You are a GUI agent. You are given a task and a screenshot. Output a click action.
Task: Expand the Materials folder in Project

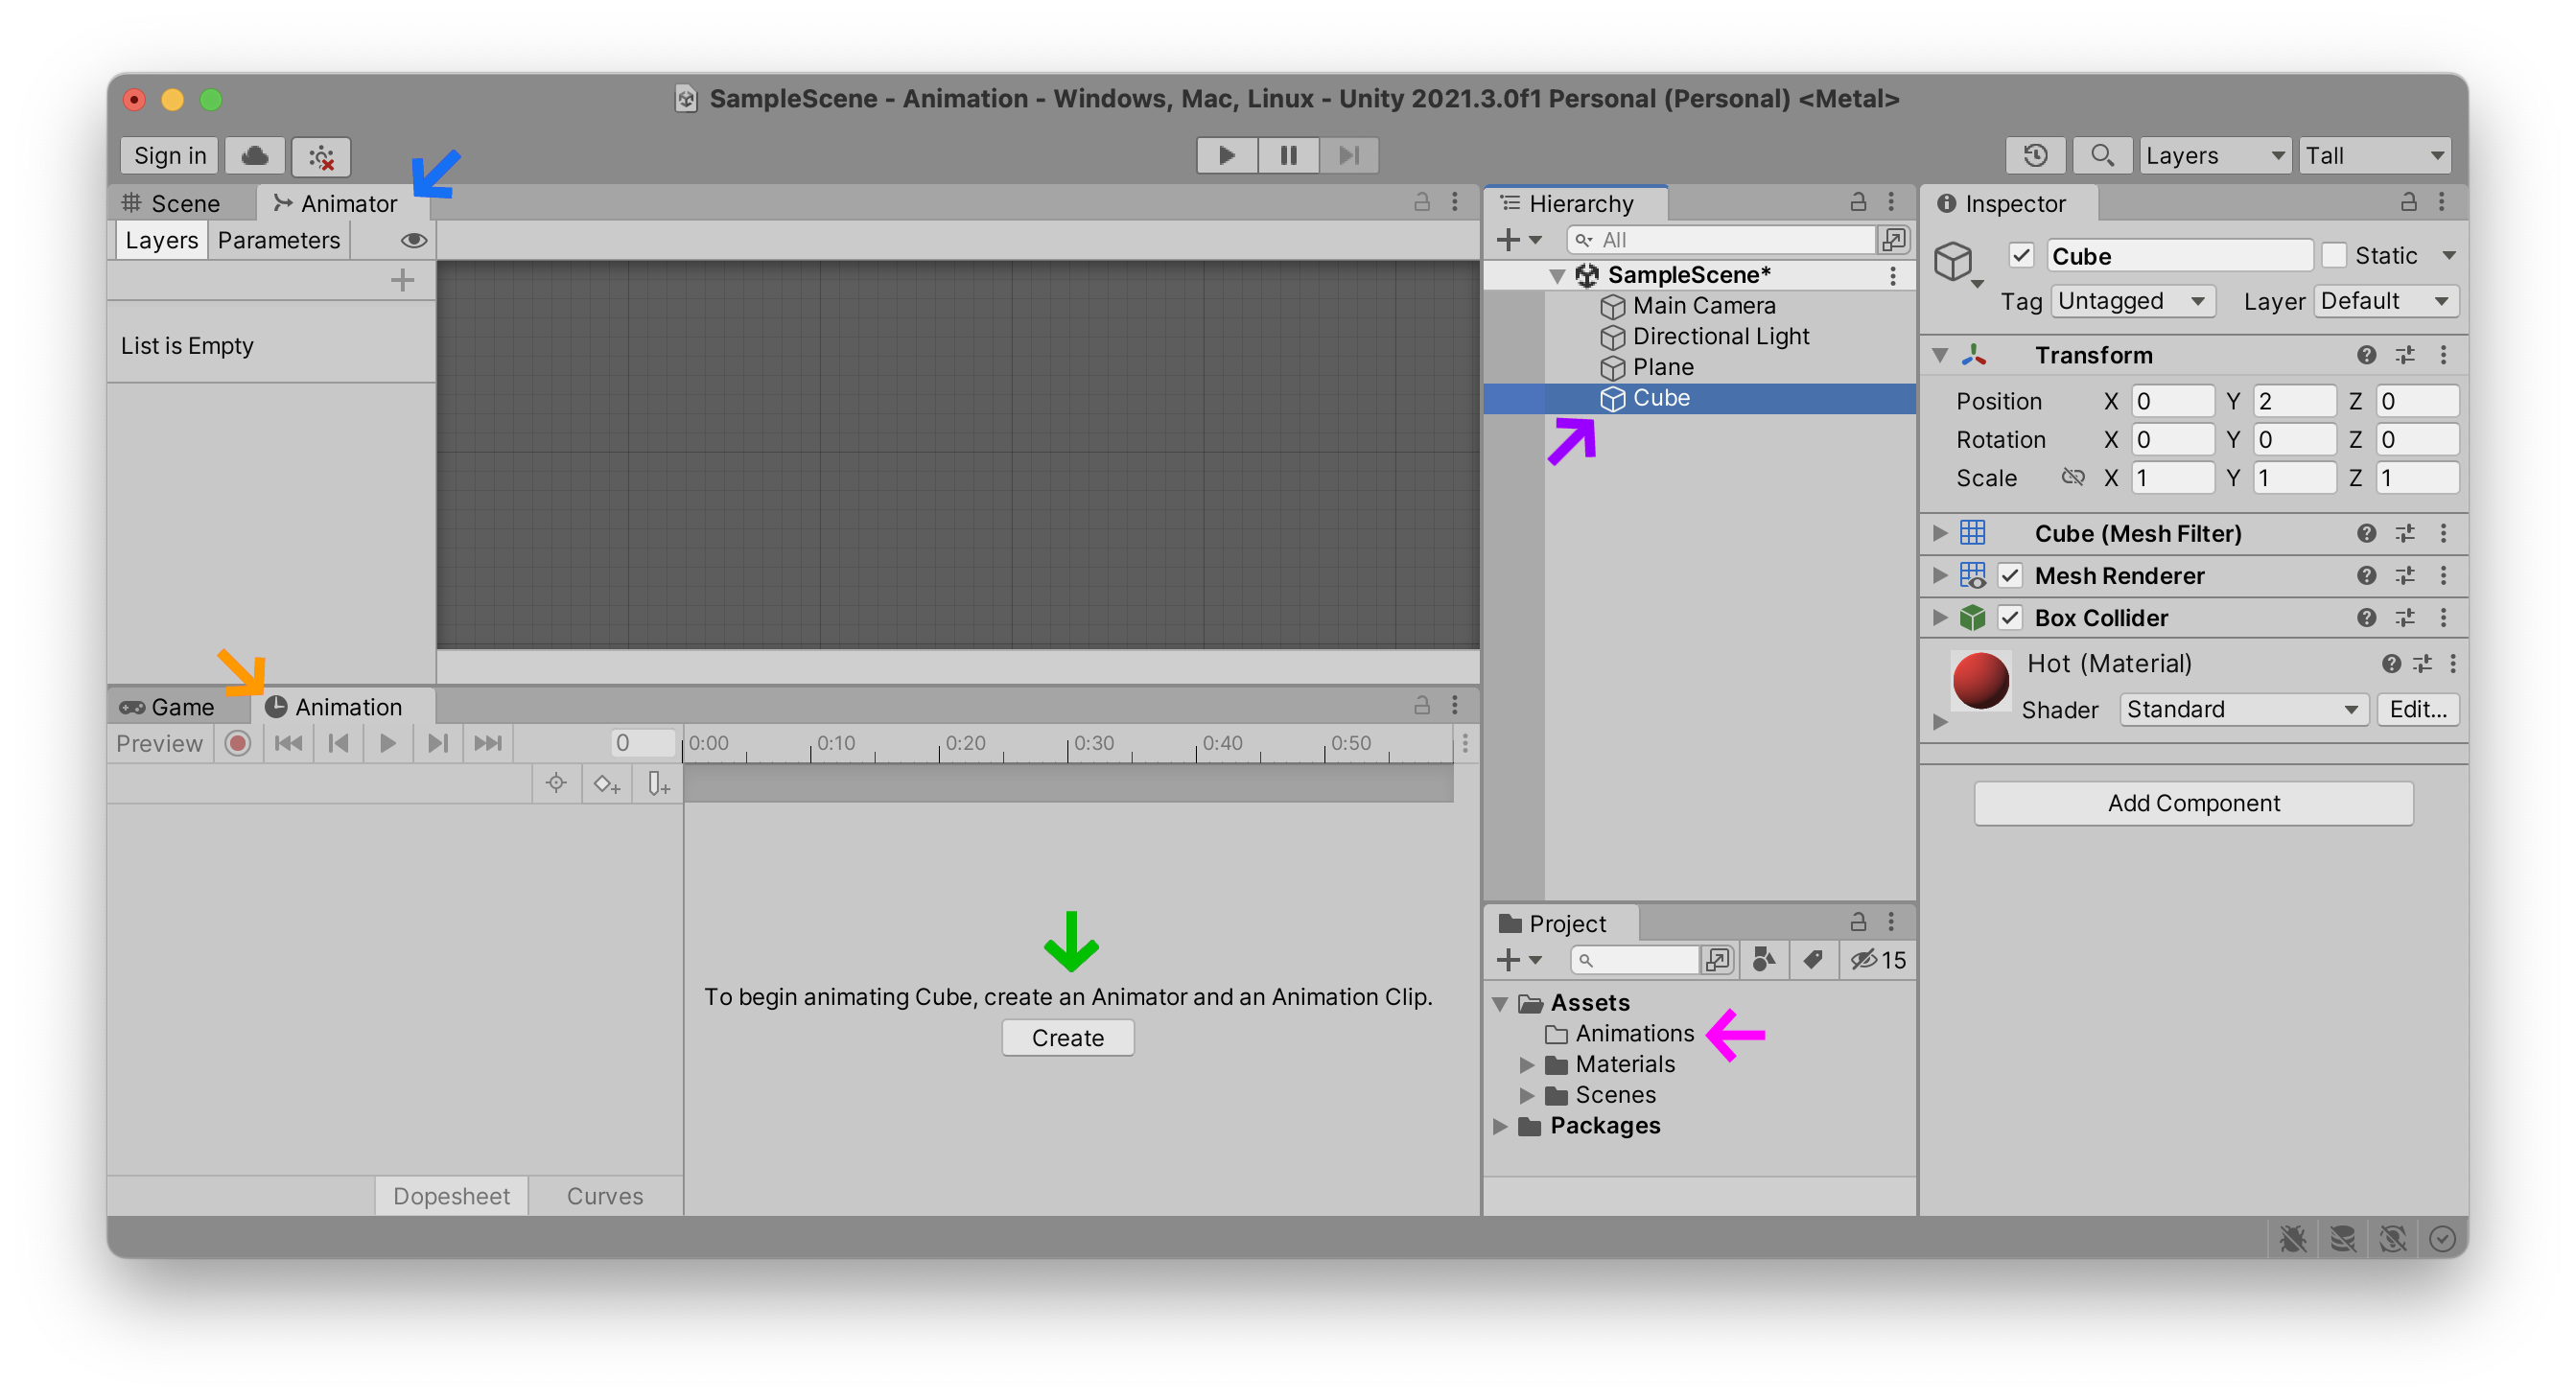[x=1526, y=1064]
